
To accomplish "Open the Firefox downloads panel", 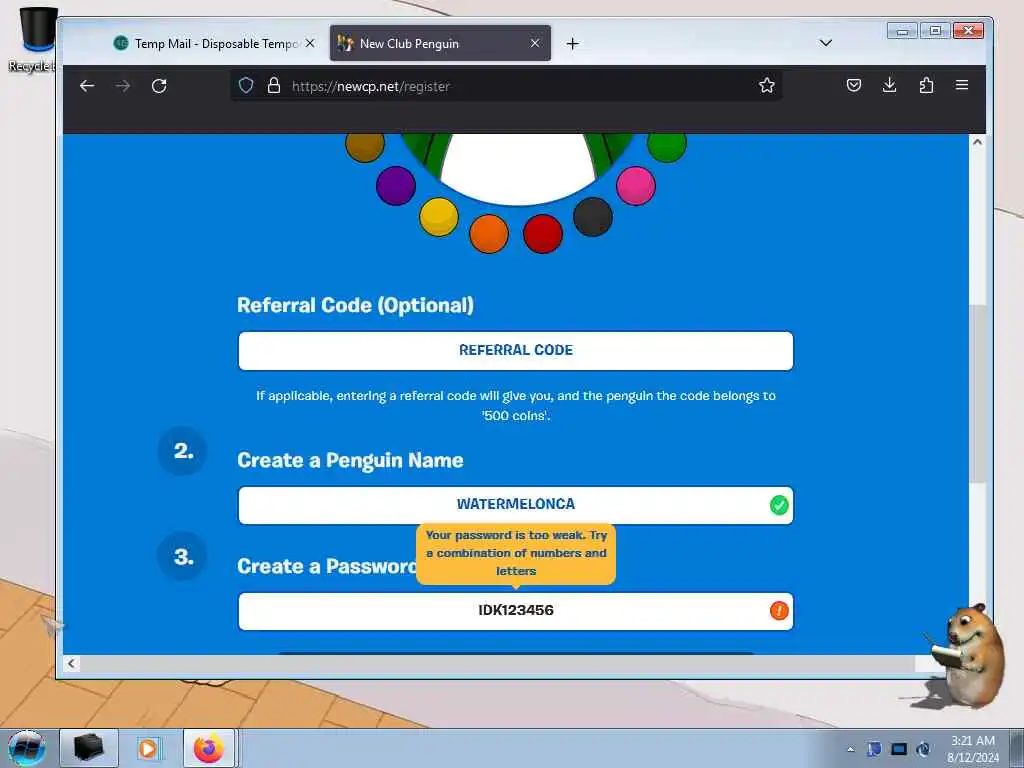I will (x=889, y=85).
